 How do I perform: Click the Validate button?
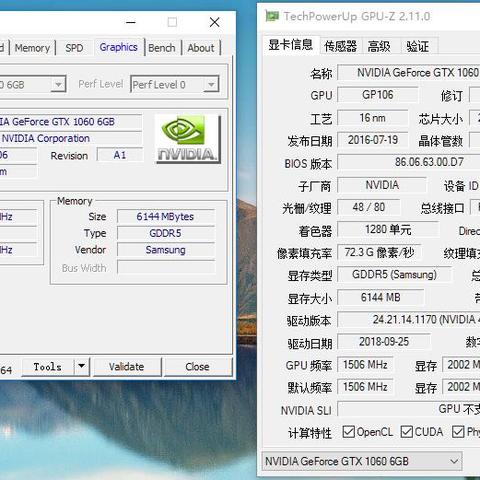point(127,367)
